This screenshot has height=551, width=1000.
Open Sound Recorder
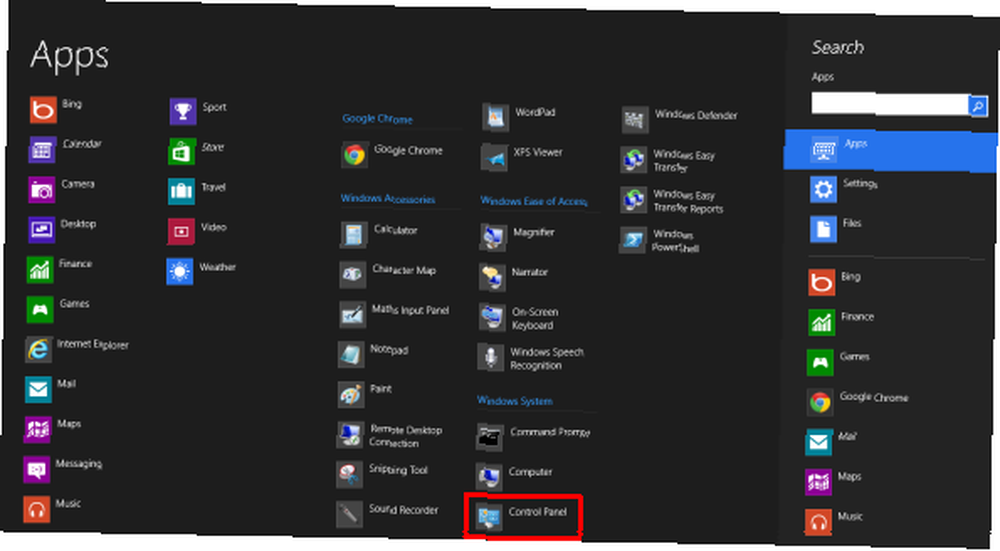click(x=387, y=513)
